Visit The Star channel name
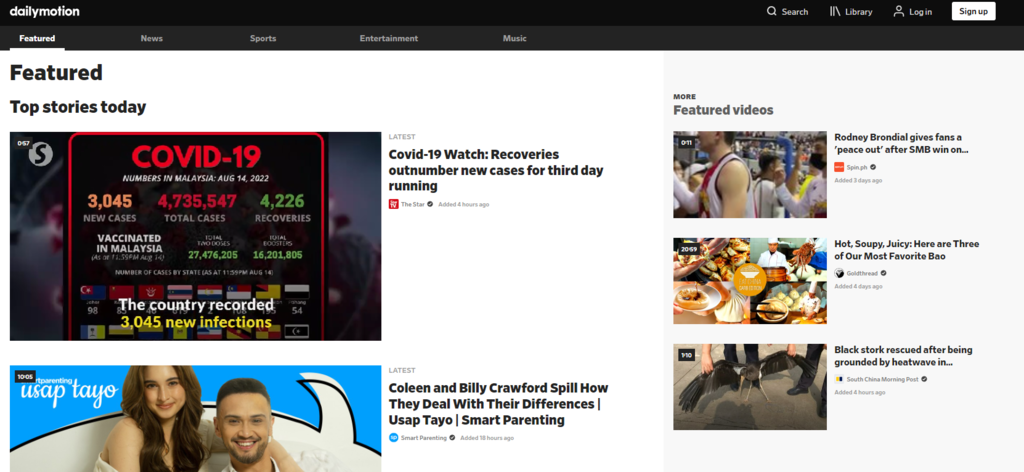This screenshot has width=1024, height=472. click(413, 204)
